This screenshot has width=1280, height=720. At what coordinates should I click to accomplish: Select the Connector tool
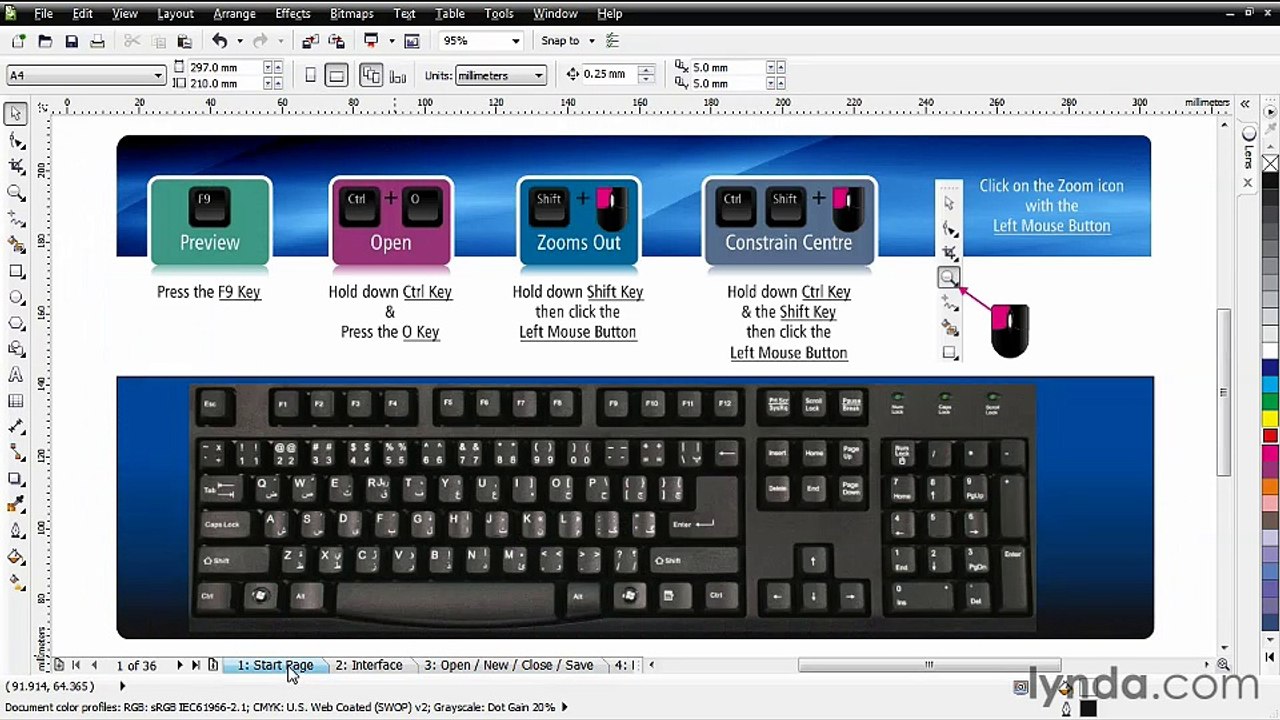15,453
